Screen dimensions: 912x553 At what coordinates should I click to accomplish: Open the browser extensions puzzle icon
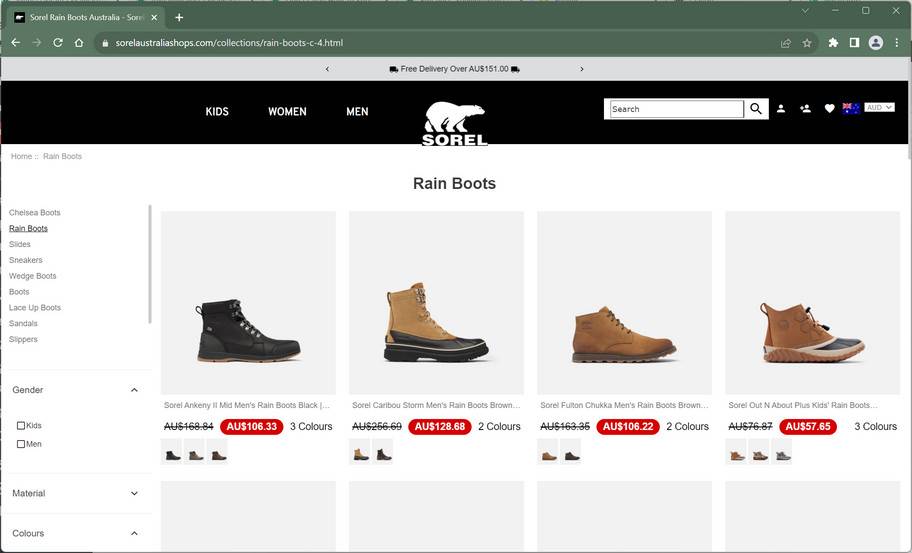coord(833,42)
